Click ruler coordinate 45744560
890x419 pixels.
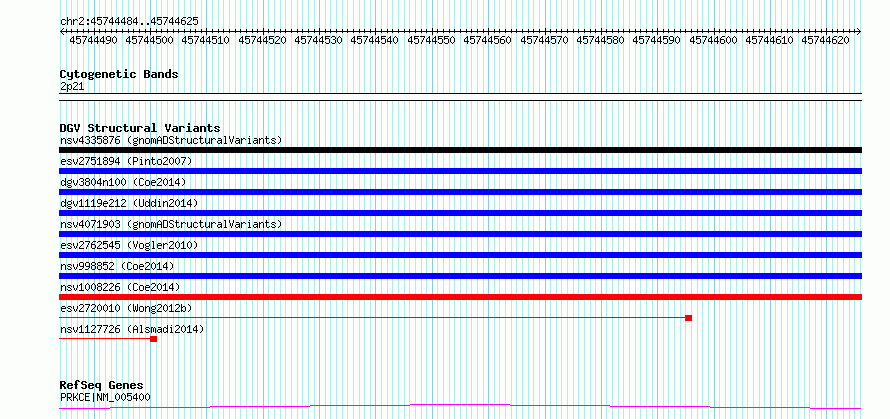[x=488, y=40]
